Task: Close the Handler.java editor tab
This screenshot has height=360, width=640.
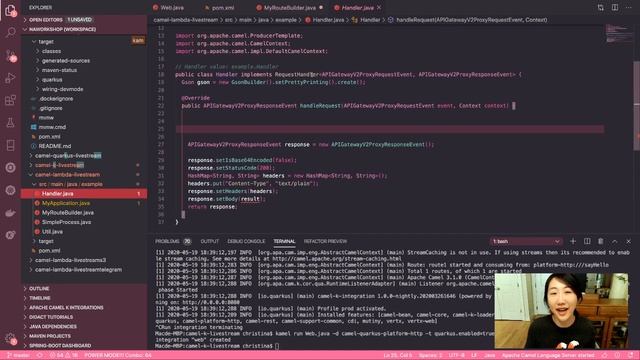Action: tap(379, 7)
